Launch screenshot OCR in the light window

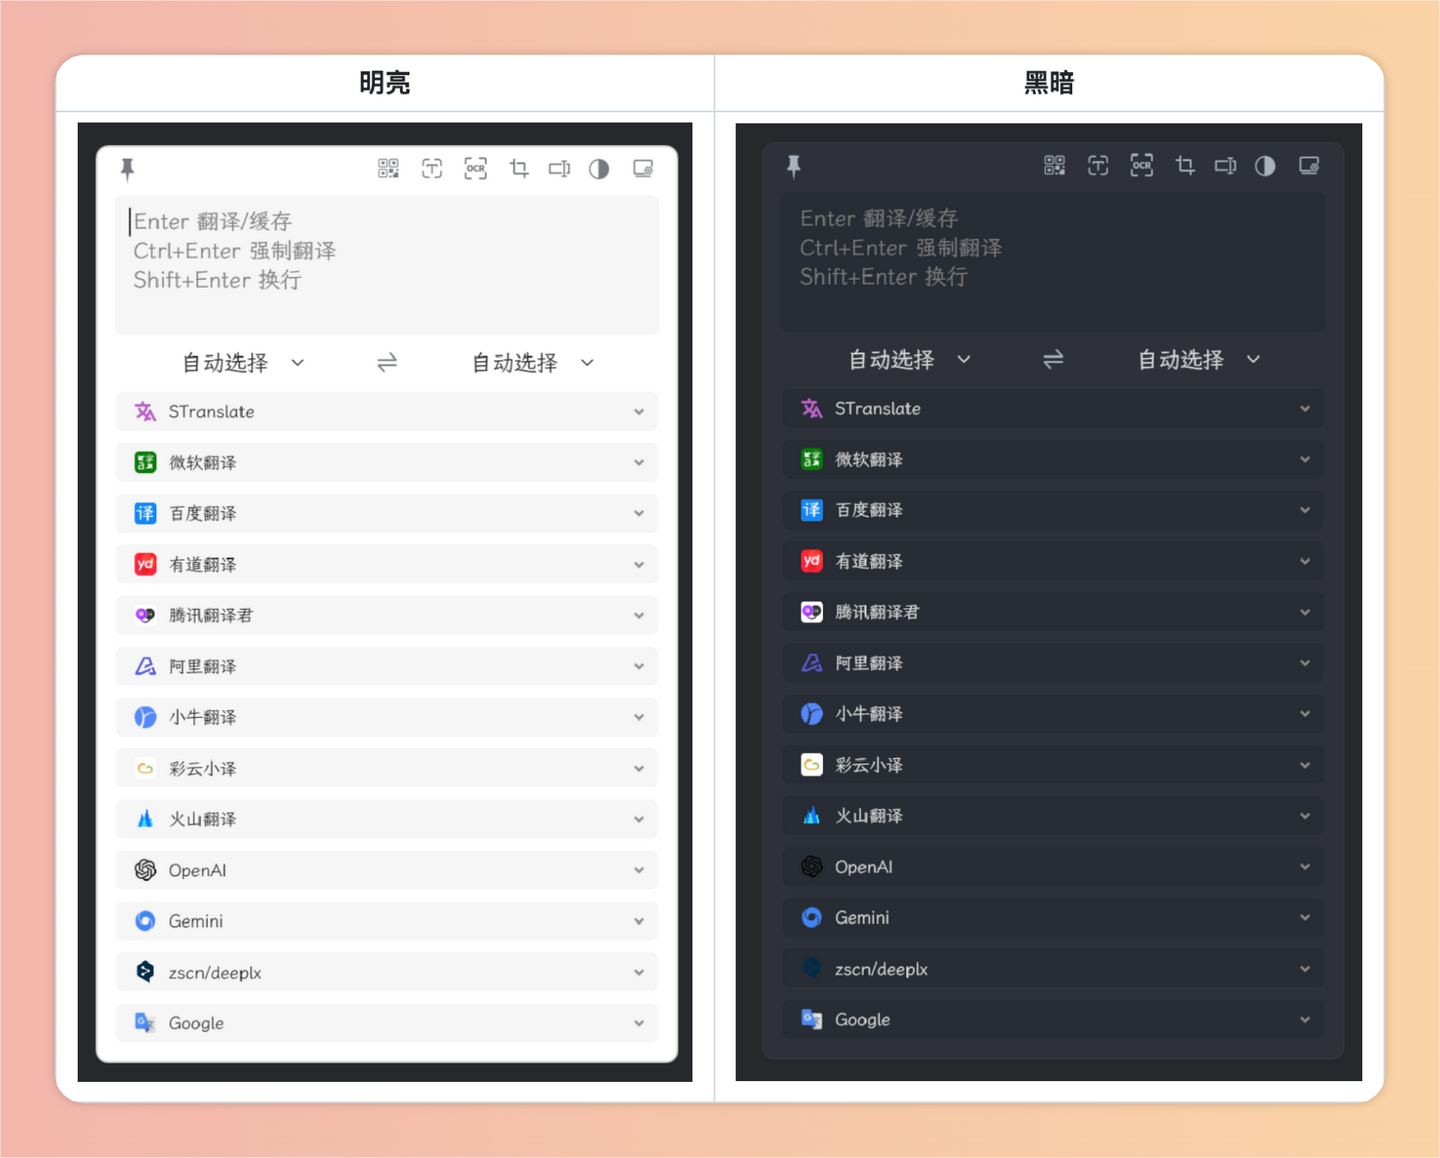(x=476, y=168)
